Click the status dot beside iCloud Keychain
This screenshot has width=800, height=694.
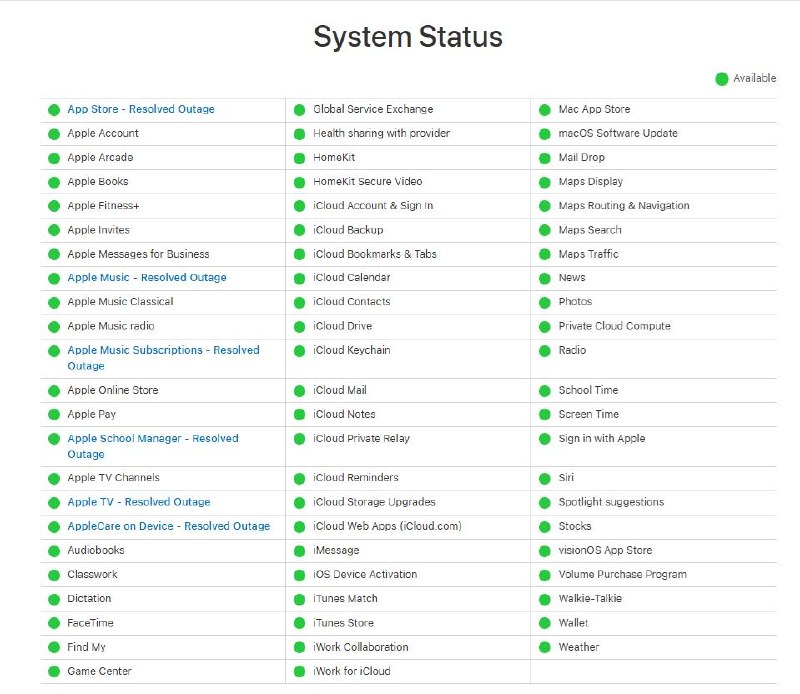click(299, 351)
